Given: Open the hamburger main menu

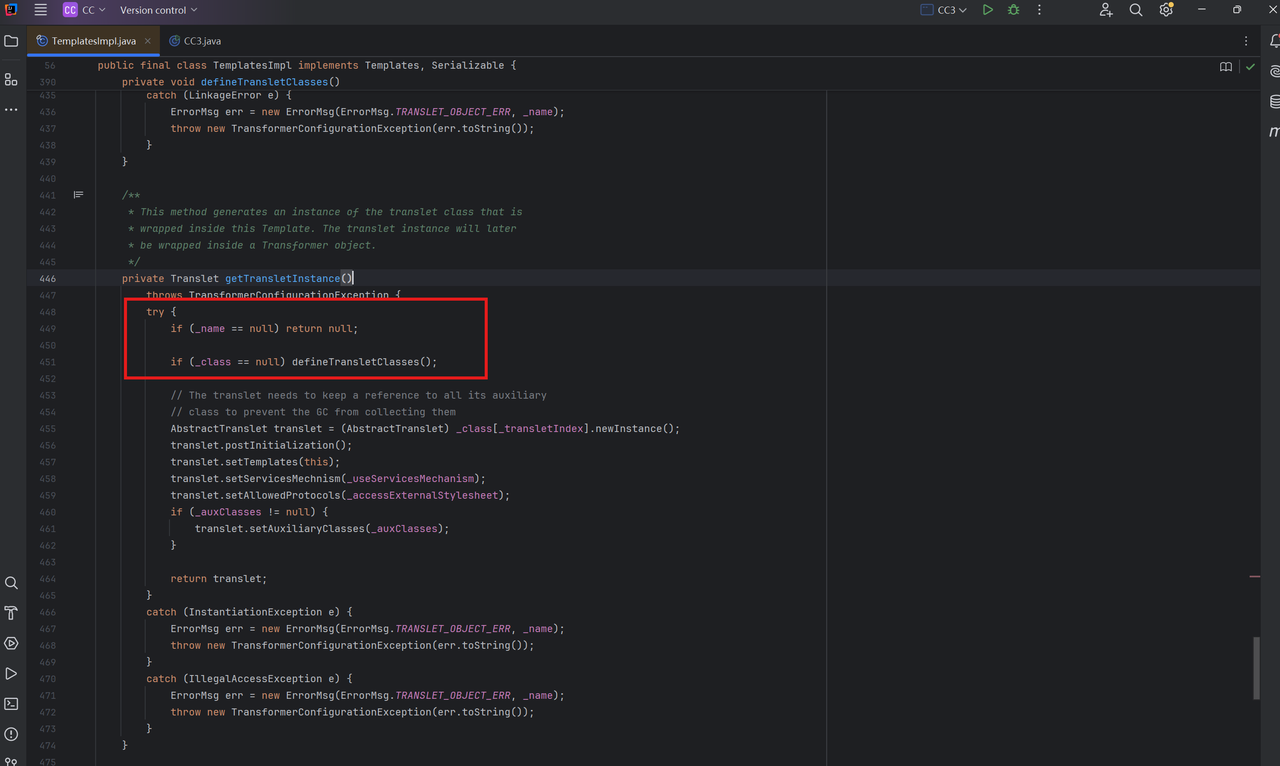Looking at the screenshot, I should click(x=40, y=10).
